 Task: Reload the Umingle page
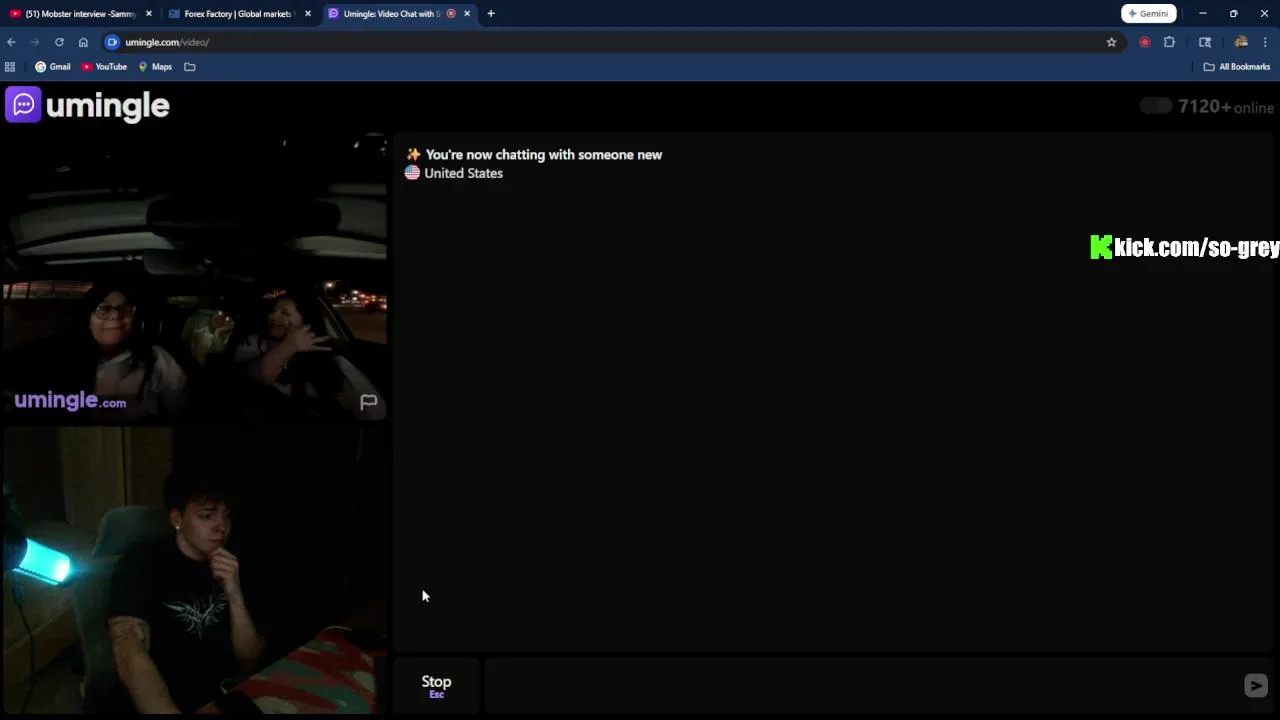point(59,42)
